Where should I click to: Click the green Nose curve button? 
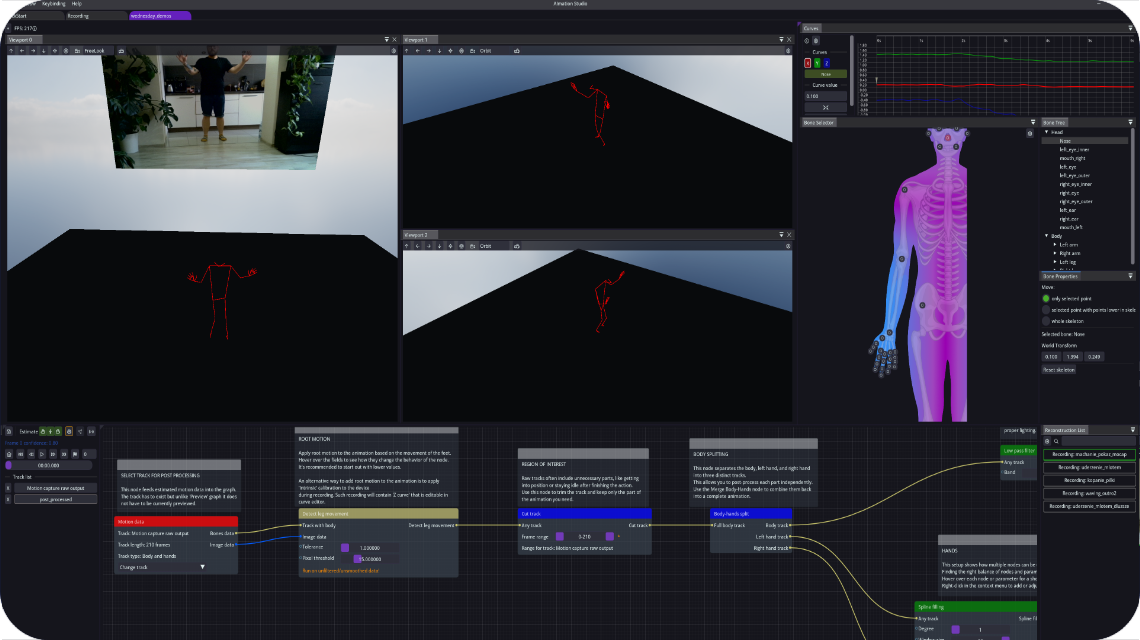tap(825, 74)
